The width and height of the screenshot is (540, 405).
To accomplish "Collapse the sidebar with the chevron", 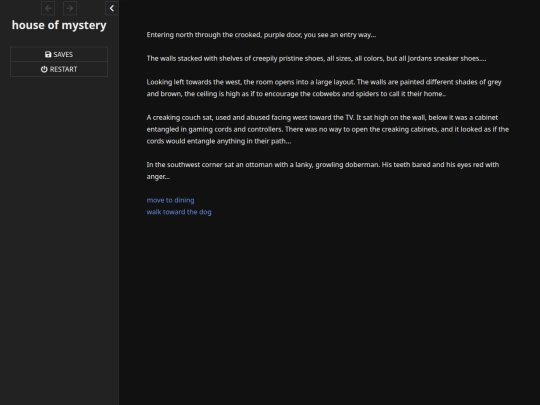I will 112,8.
